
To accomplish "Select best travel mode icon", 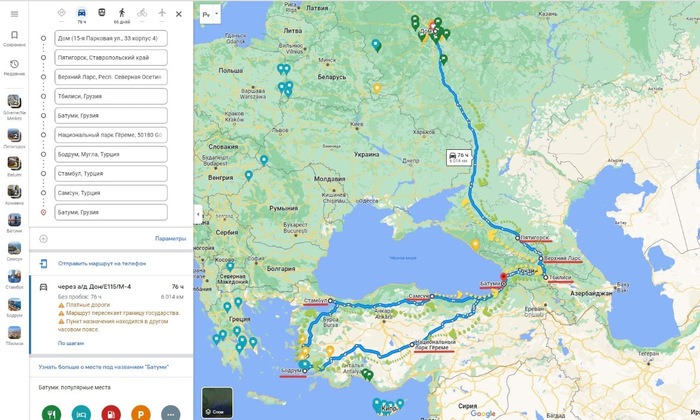I will tap(62, 12).
